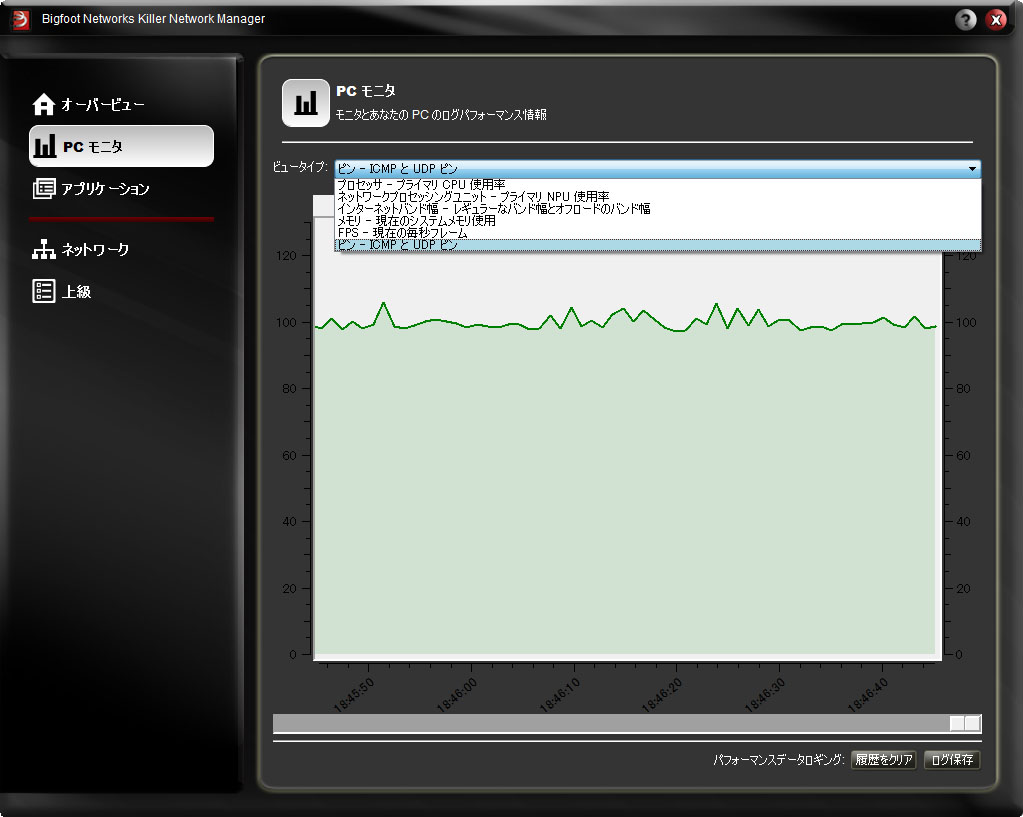Choose FPS - 現在の毎秒フレーム option

point(658,233)
